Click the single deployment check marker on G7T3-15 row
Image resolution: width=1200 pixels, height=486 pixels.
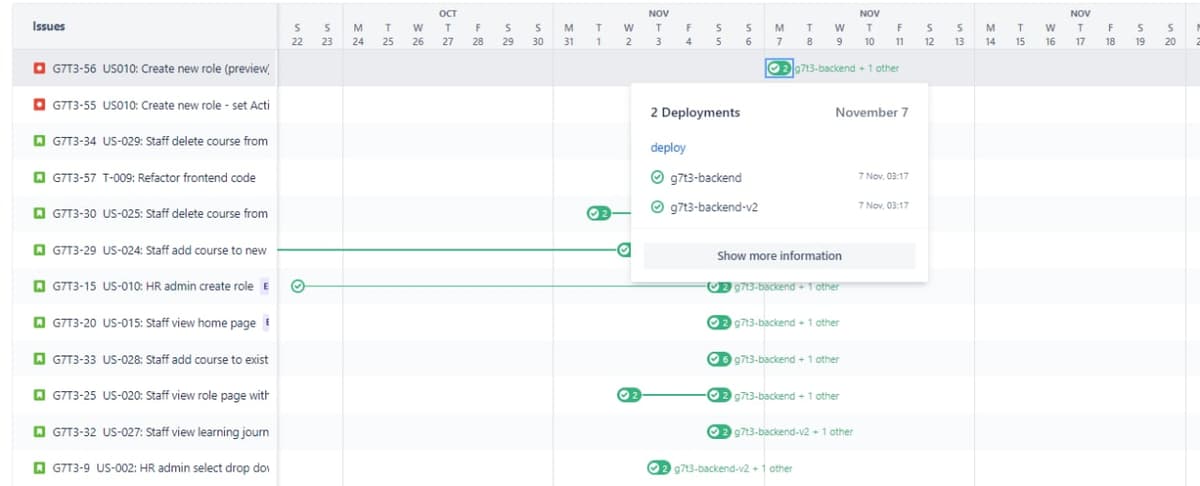[x=297, y=286]
